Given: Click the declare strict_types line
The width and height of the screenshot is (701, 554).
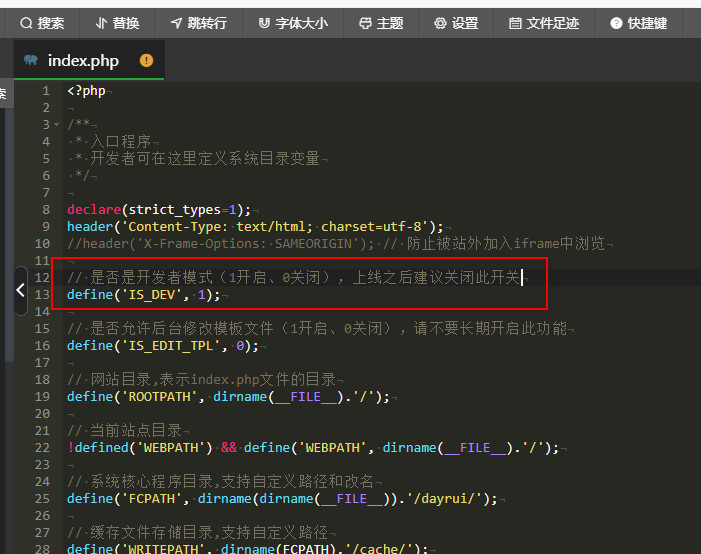Looking at the screenshot, I should 160,210.
